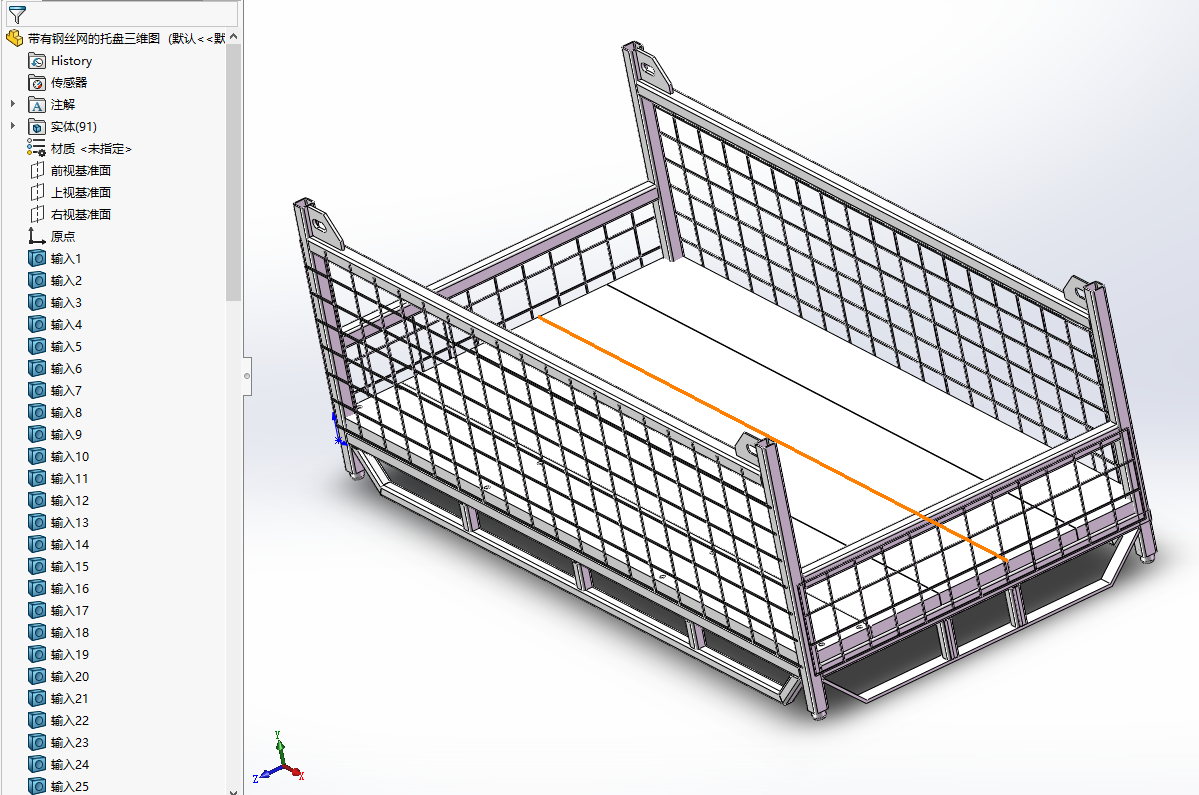Screen dimensions: 1199x795
Task: Click the feature tree scroll-up arrow
Action: tap(233, 37)
